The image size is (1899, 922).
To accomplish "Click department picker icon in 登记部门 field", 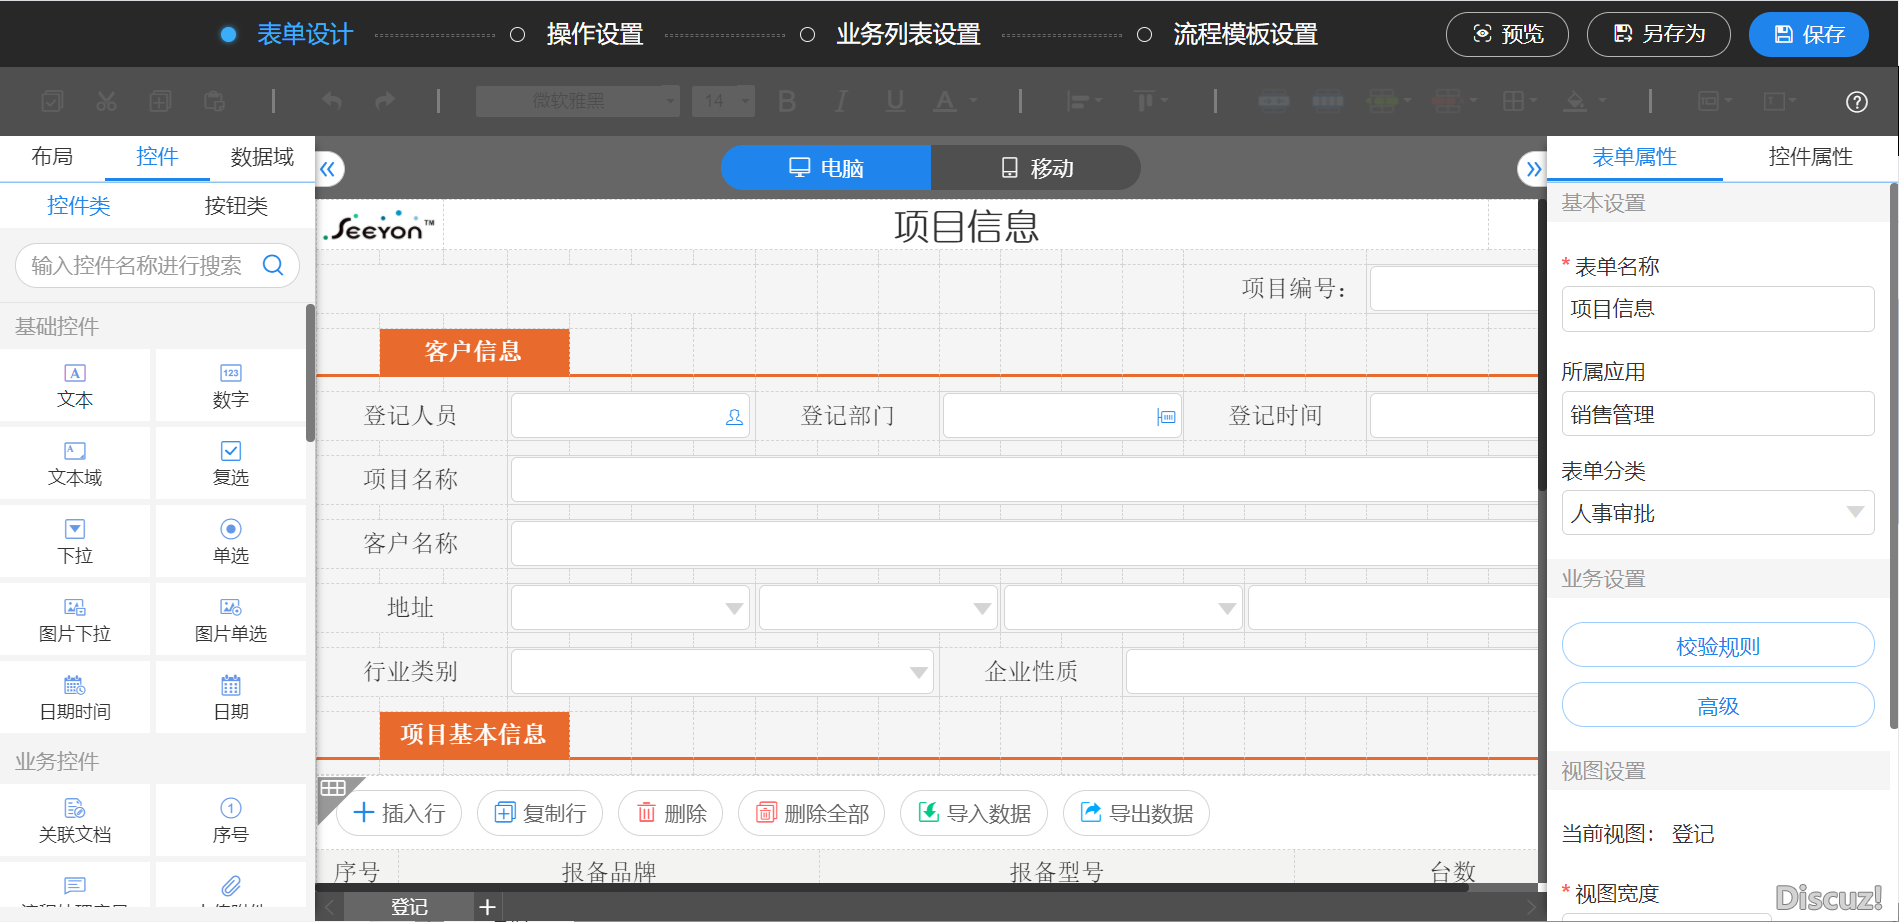I will pyautogui.click(x=1166, y=417).
